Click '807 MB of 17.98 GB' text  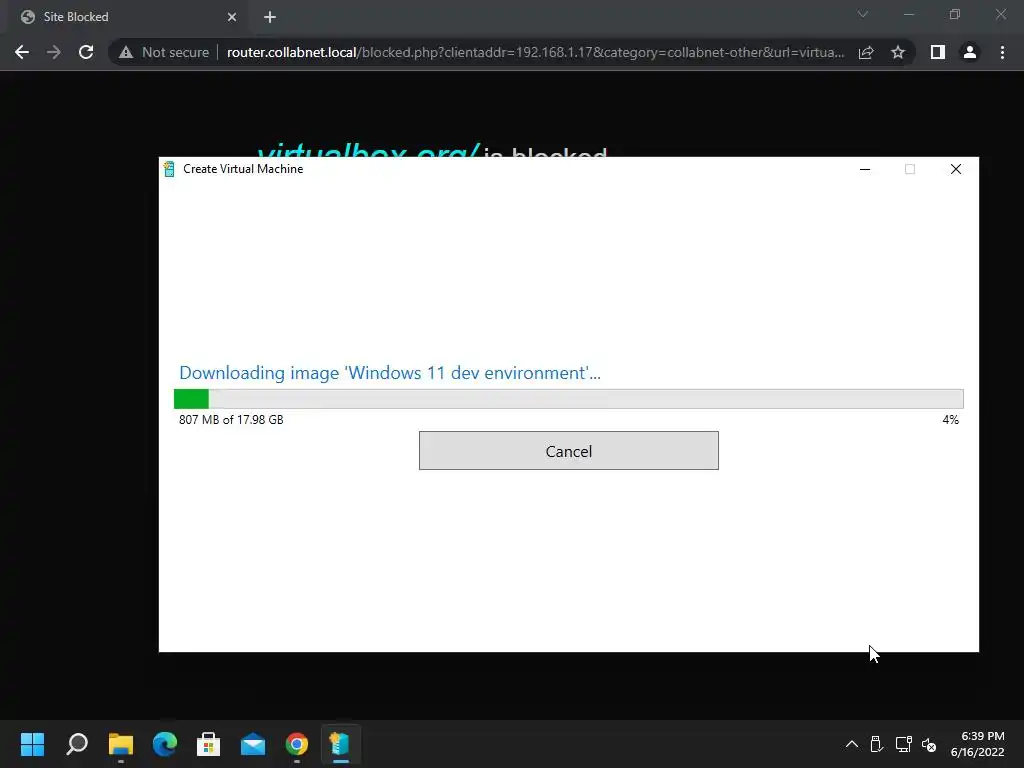point(231,420)
